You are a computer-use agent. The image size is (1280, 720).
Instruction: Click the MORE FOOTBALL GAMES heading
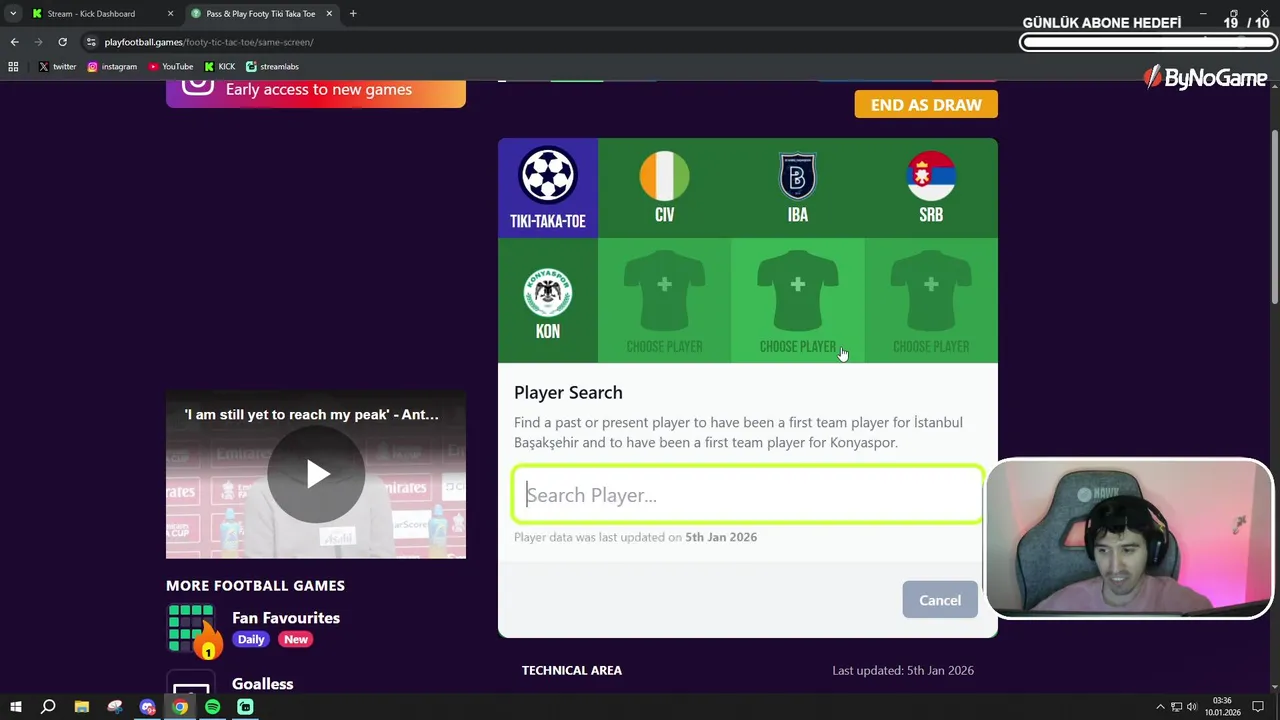click(256, 586)
